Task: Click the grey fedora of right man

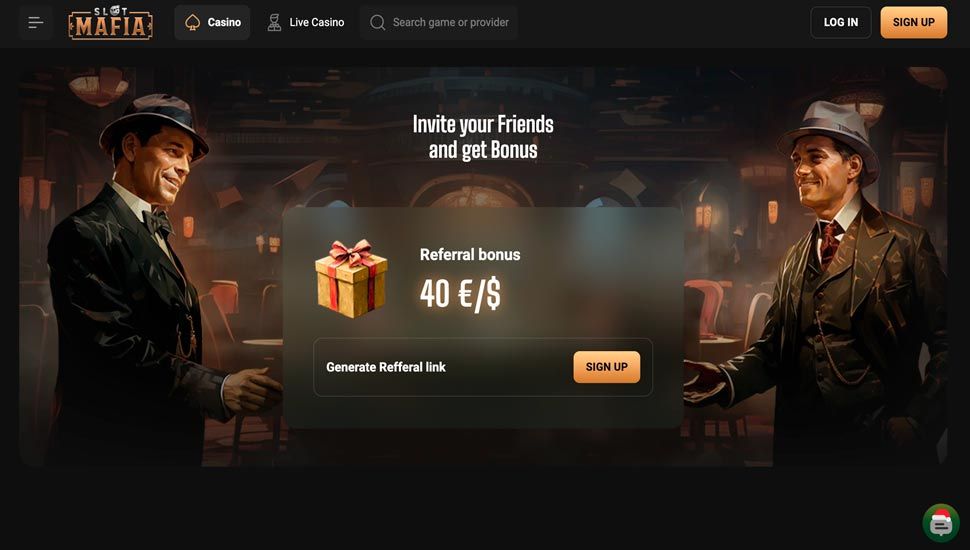Action: [829, 139]
